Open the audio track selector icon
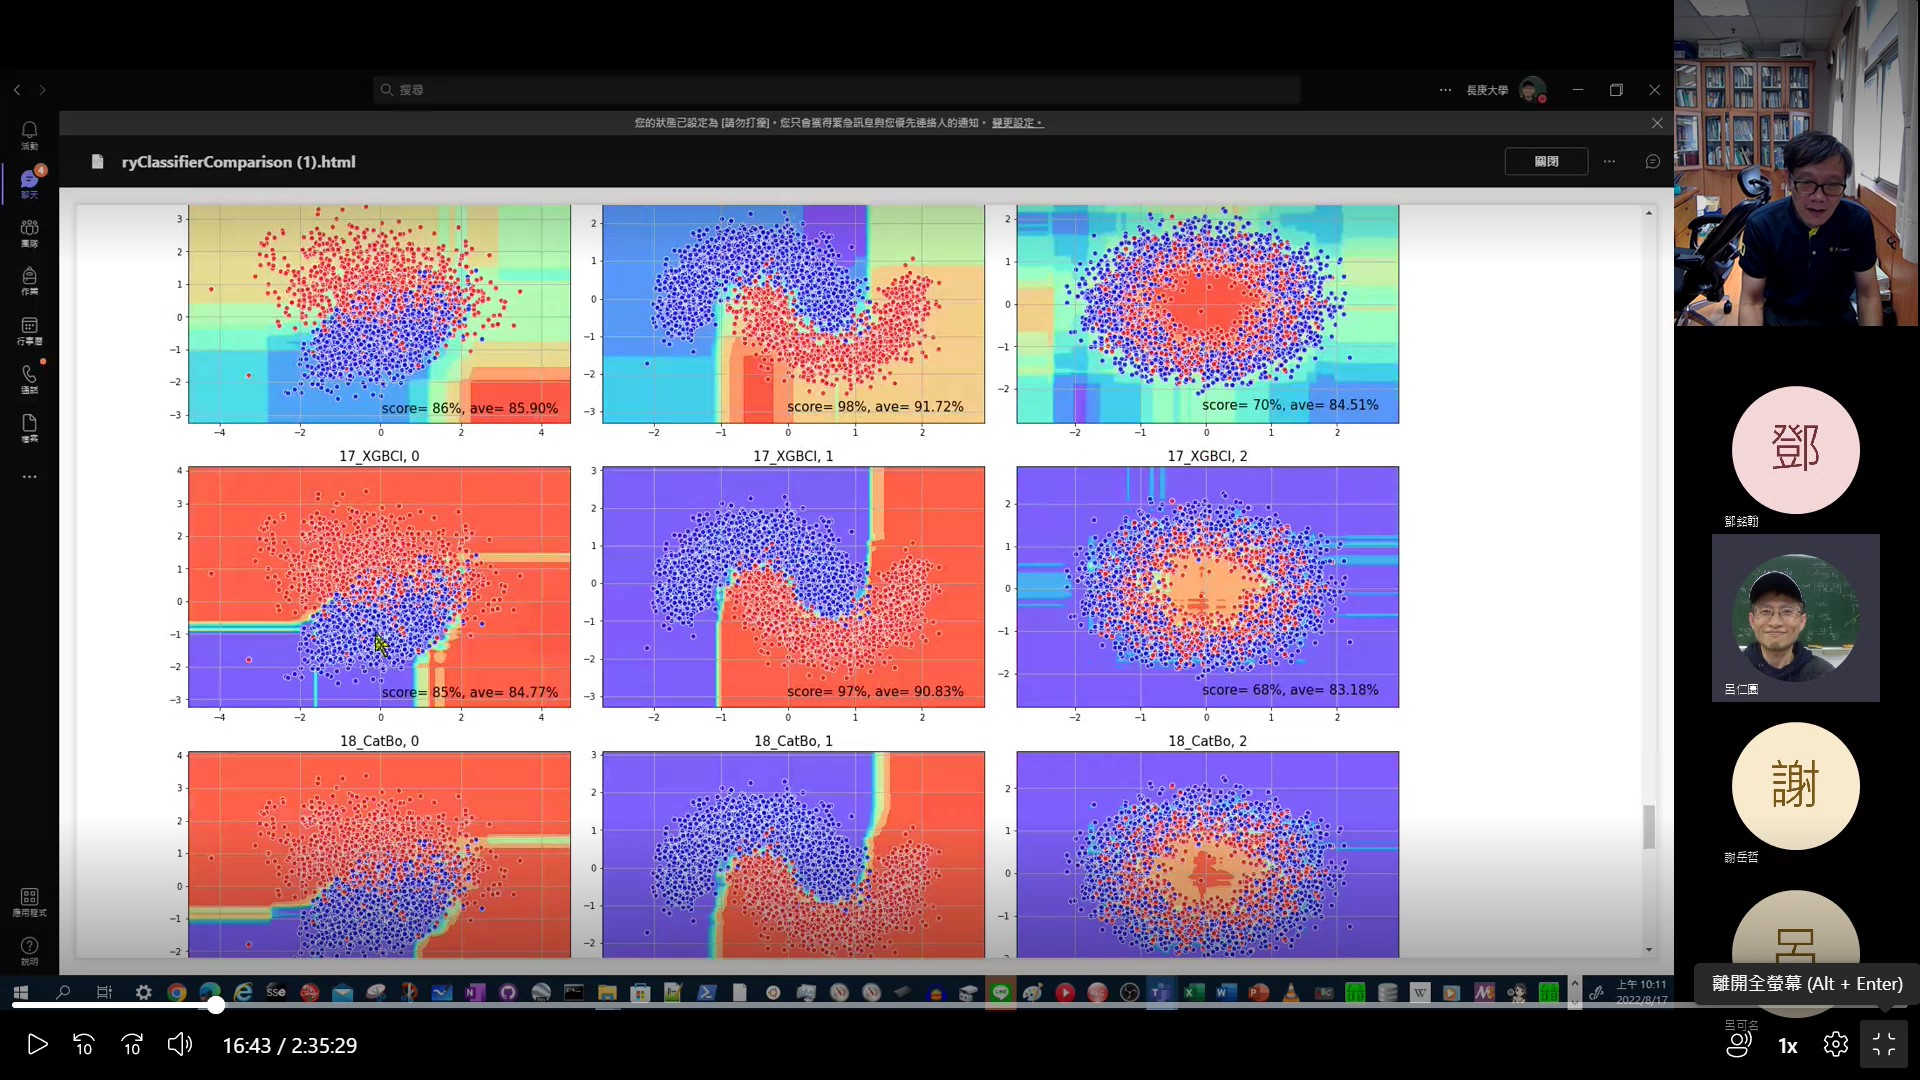 tap(1740, 1045)
